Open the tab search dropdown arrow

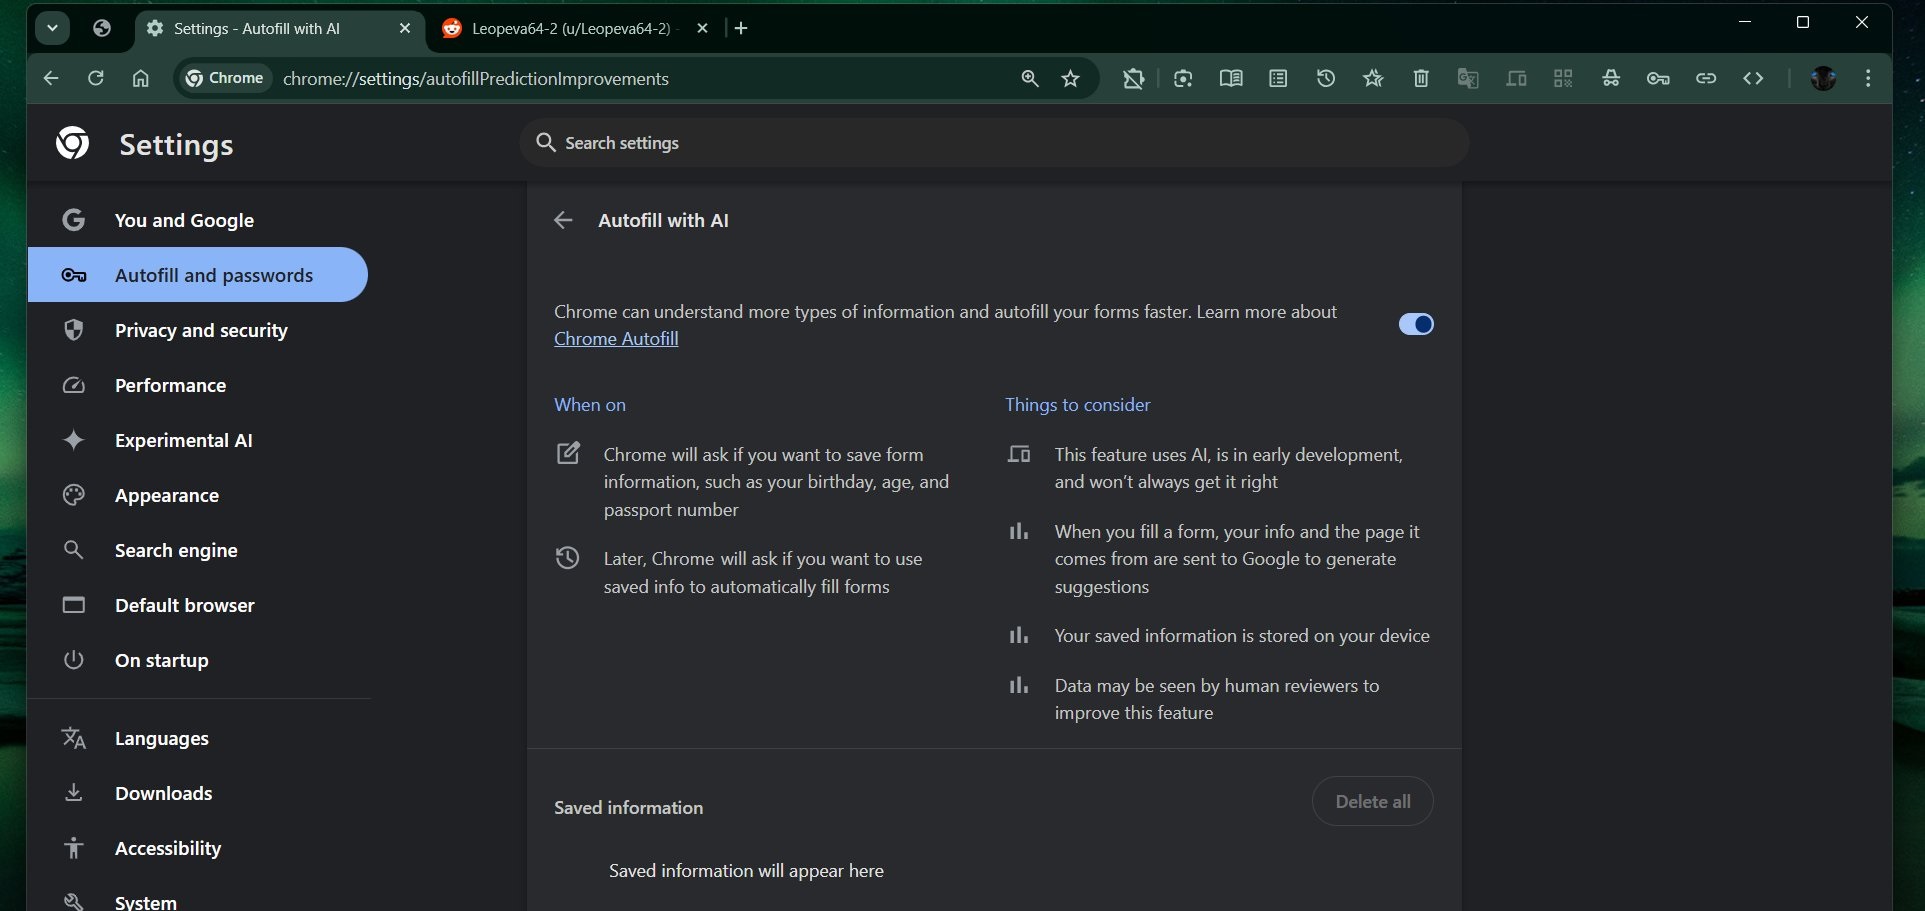click(x=52, y=28)
